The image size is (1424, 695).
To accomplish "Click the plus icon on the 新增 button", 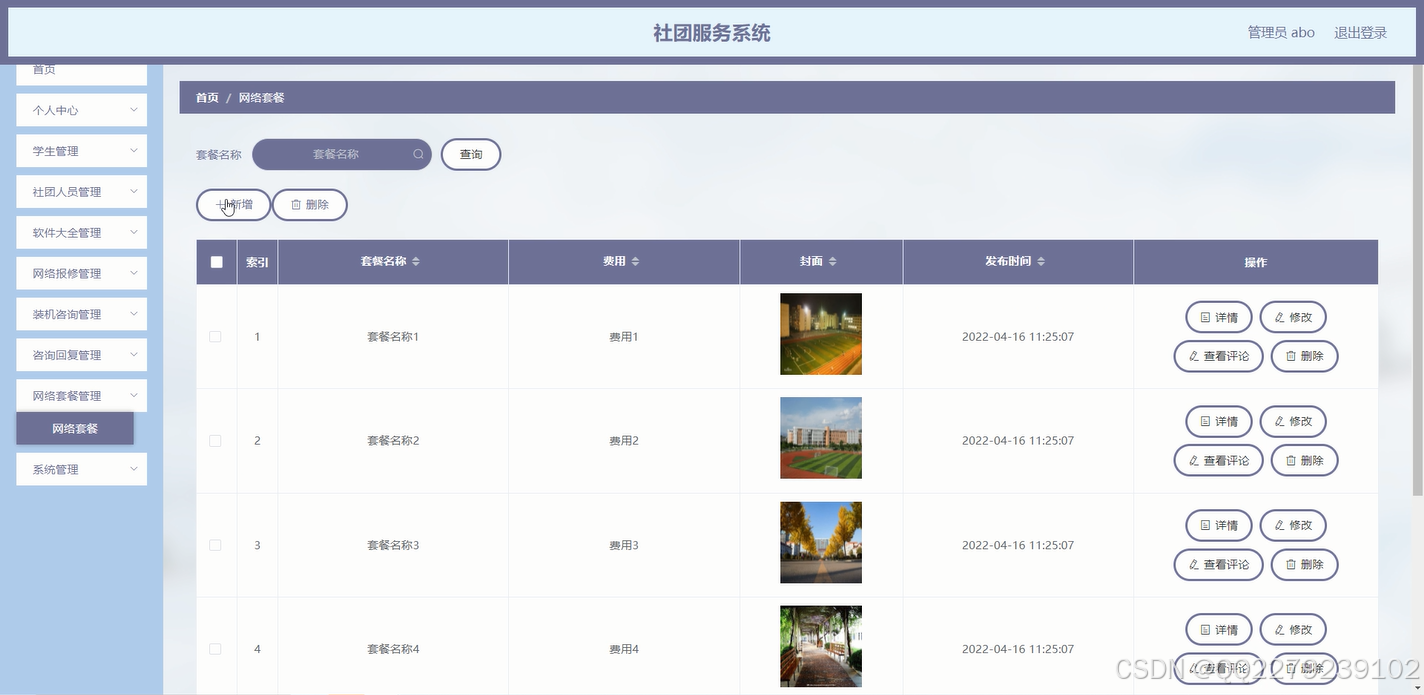I will [221, 204].
